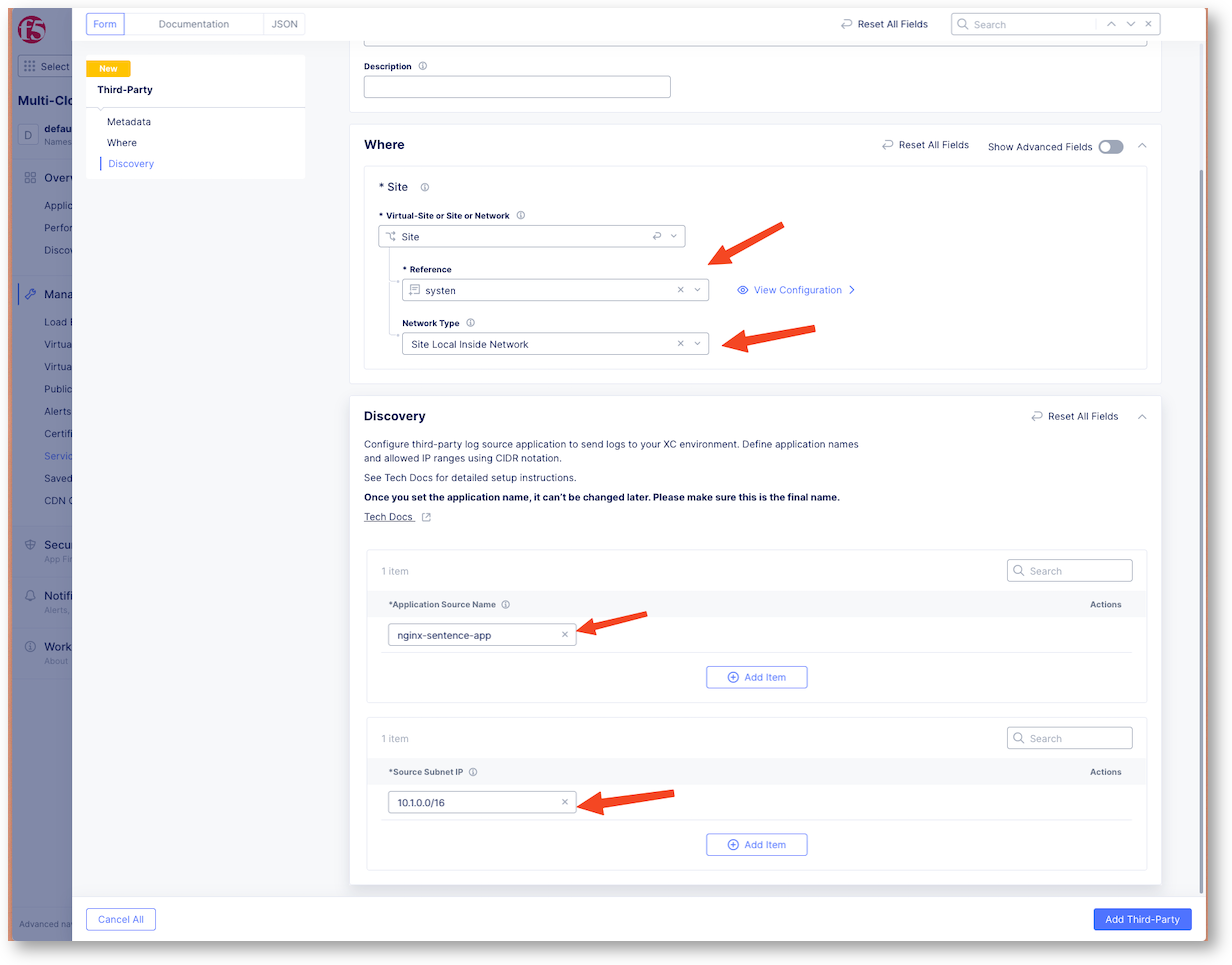Add Item under Source Subnet IP

[x=757, y=844]
